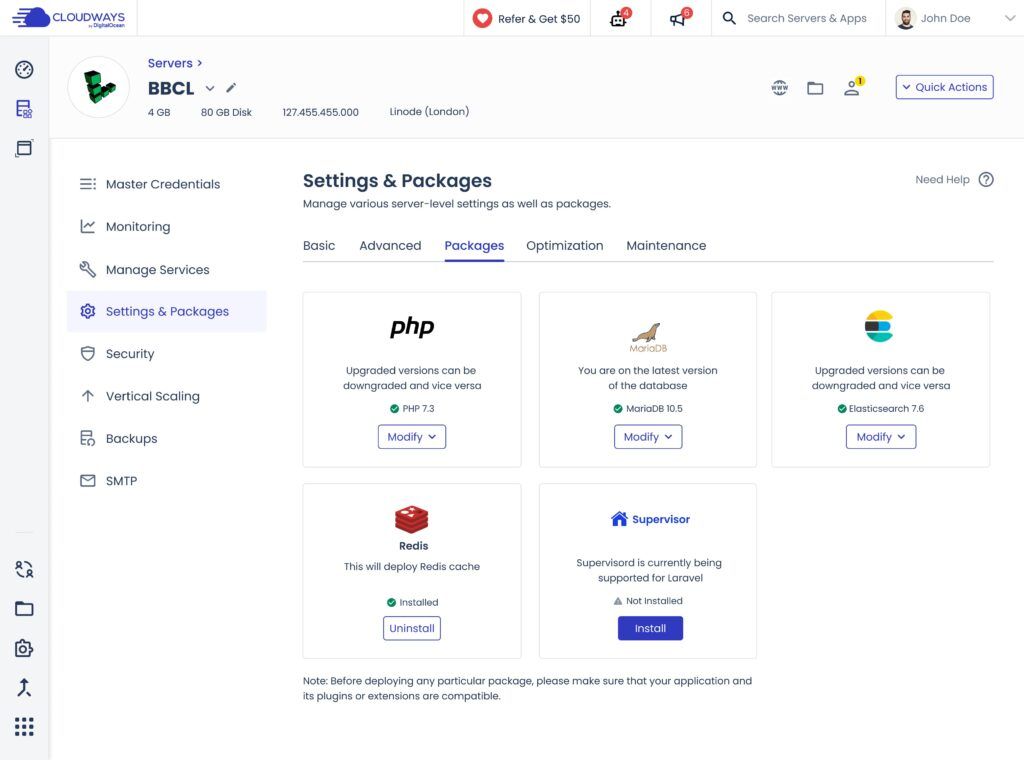Click the Elasticsearch logo
The height and width of the screenshot is (760, 1024).
(879, 326)
